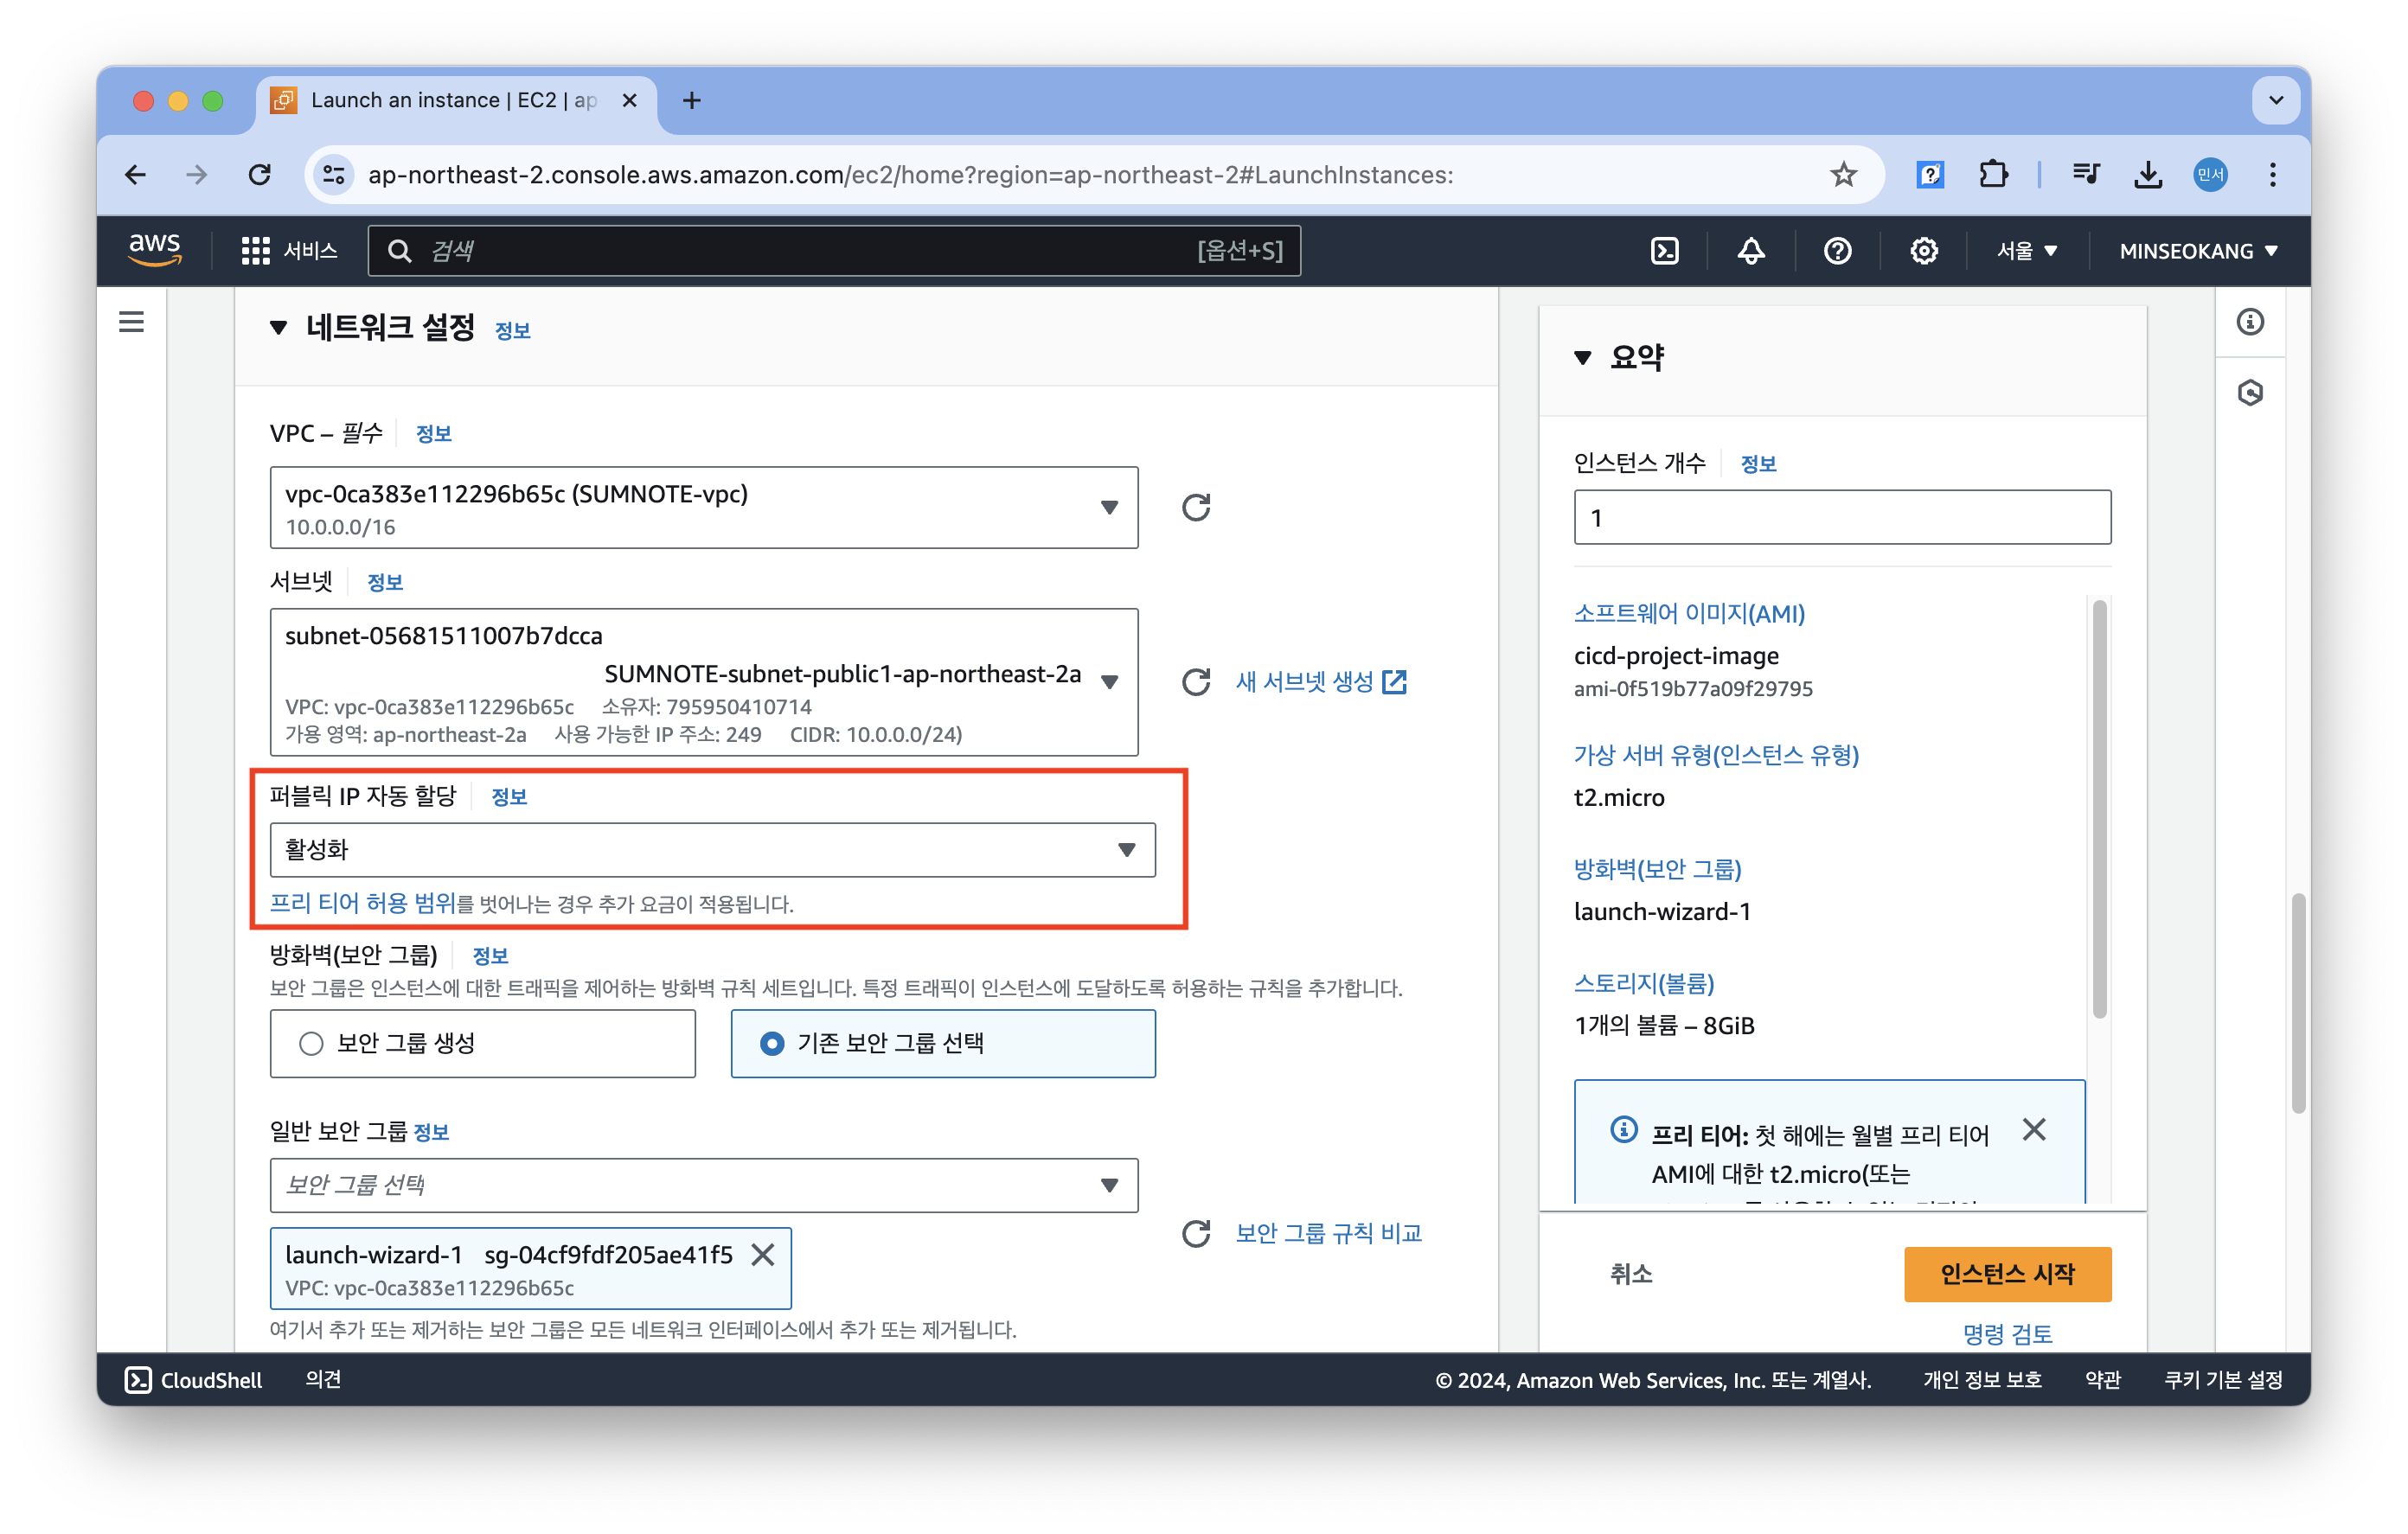Open 퍼블릭 IP 자동 할당 dropdown
The image size is (2408, 1534).
point(712,850)
